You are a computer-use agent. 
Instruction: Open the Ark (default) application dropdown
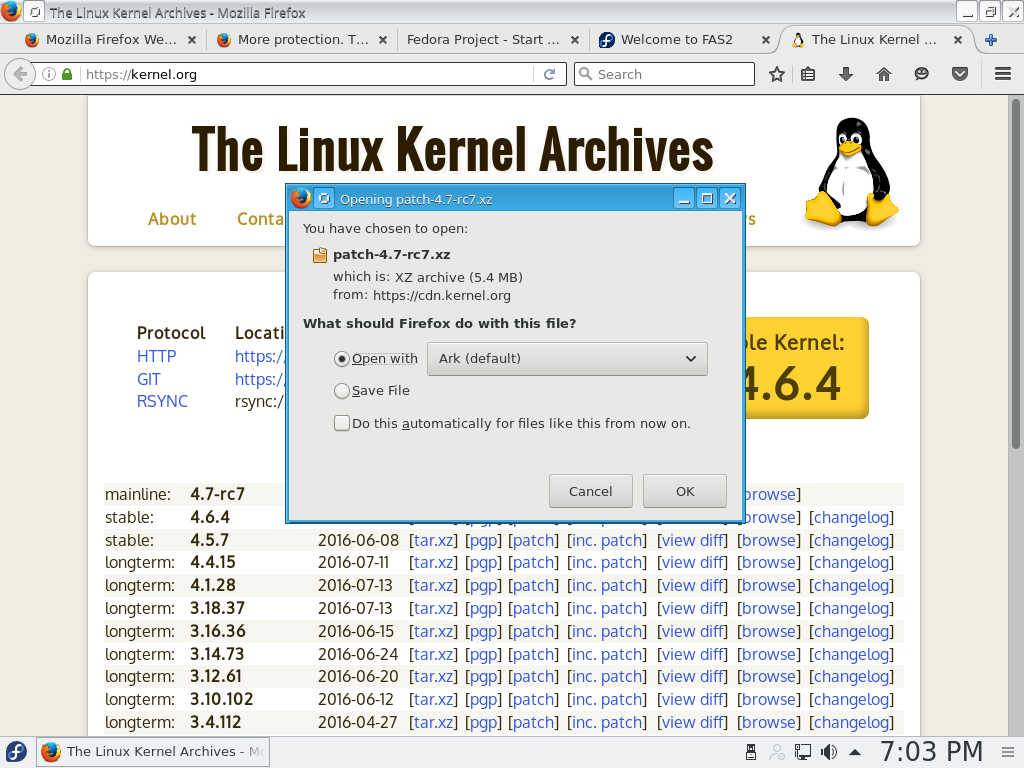point(567,359)
